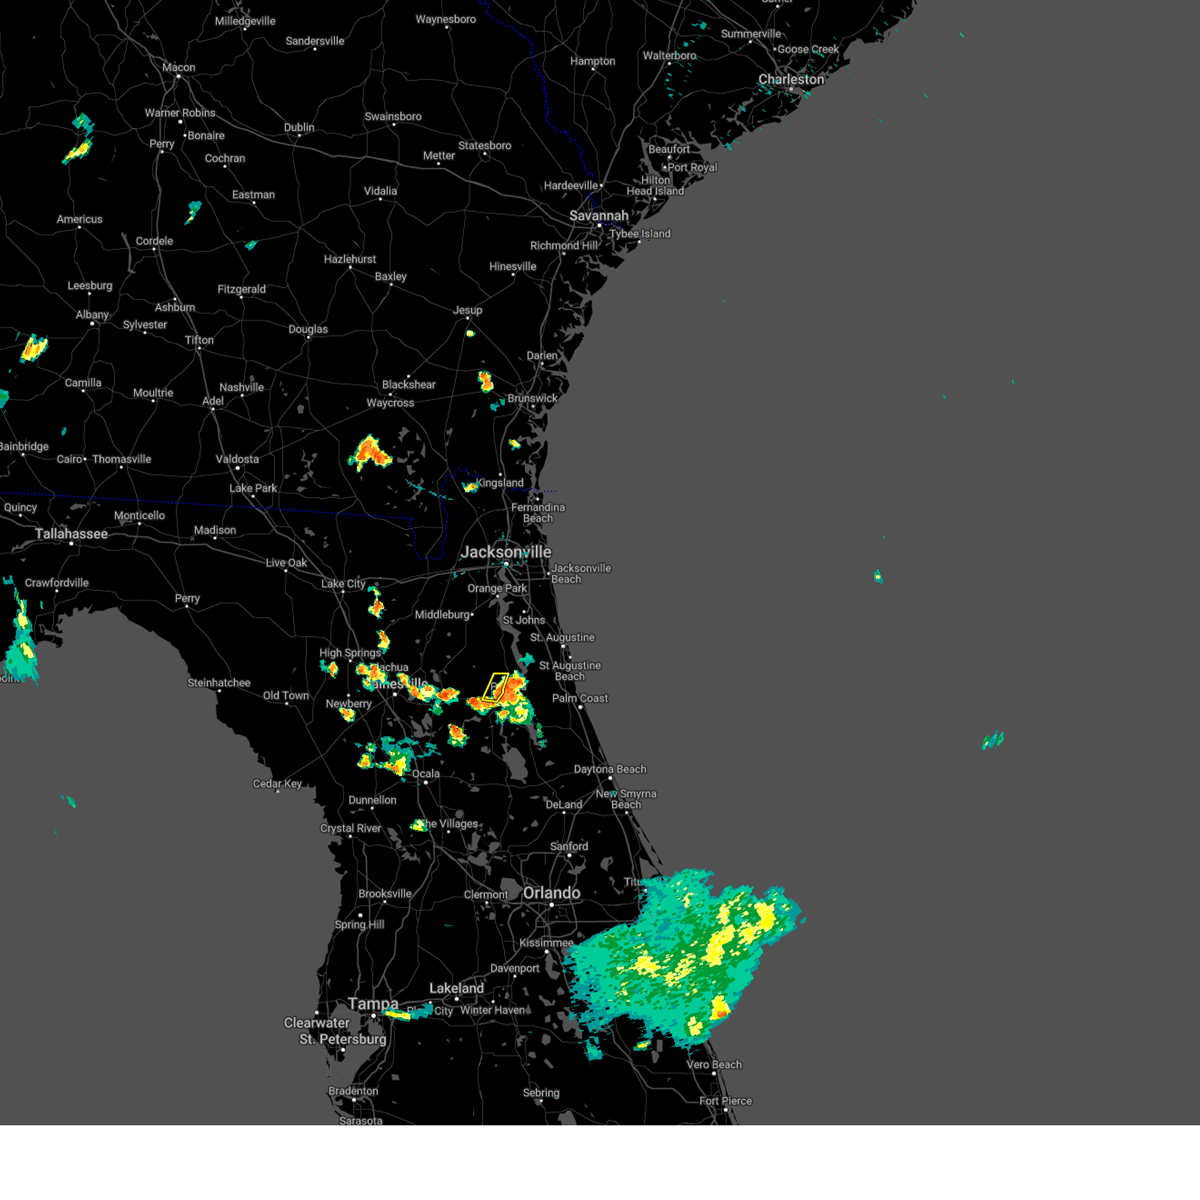Click the Tybee Island label near Savannah
The image size is (1200, 1200).
(x=640, y=233)
